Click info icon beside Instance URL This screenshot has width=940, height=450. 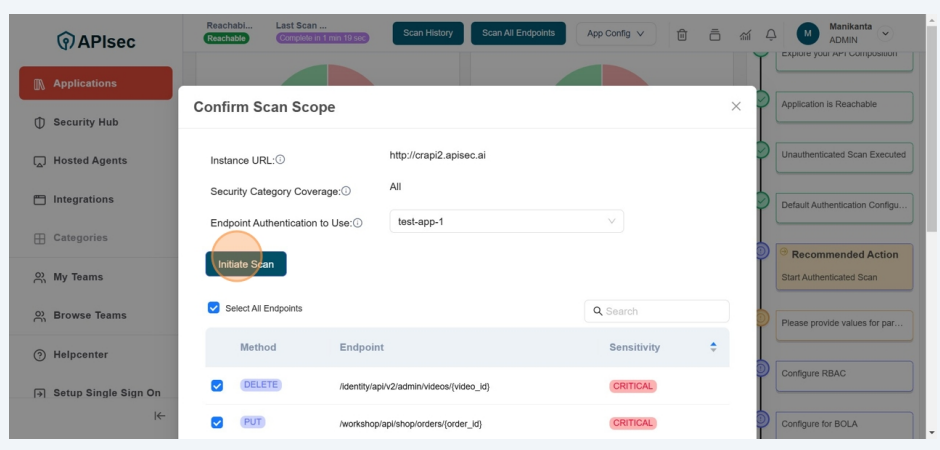[x=280, y=160]
